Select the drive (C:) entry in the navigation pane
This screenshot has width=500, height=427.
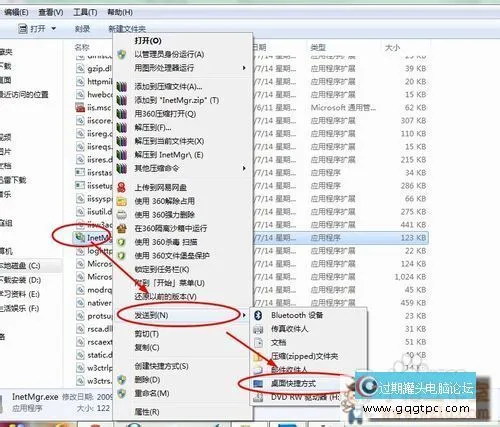click(20, 266)
